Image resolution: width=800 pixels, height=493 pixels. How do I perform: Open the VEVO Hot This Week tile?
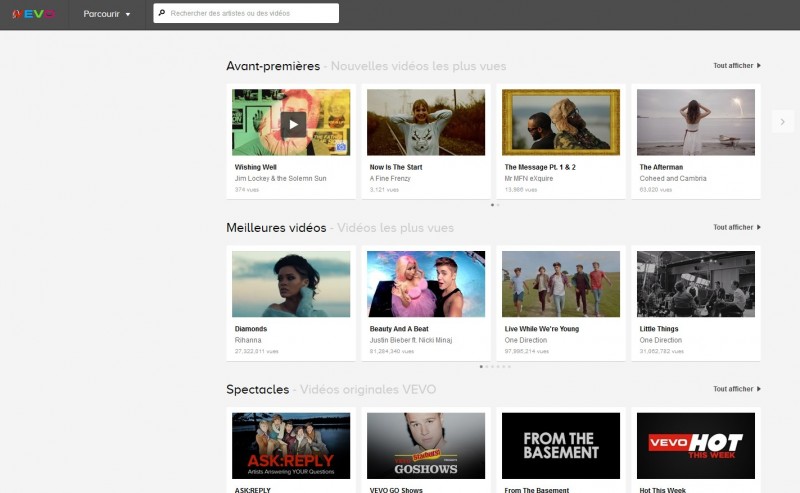pyautogui.click(x=696, y=446)
